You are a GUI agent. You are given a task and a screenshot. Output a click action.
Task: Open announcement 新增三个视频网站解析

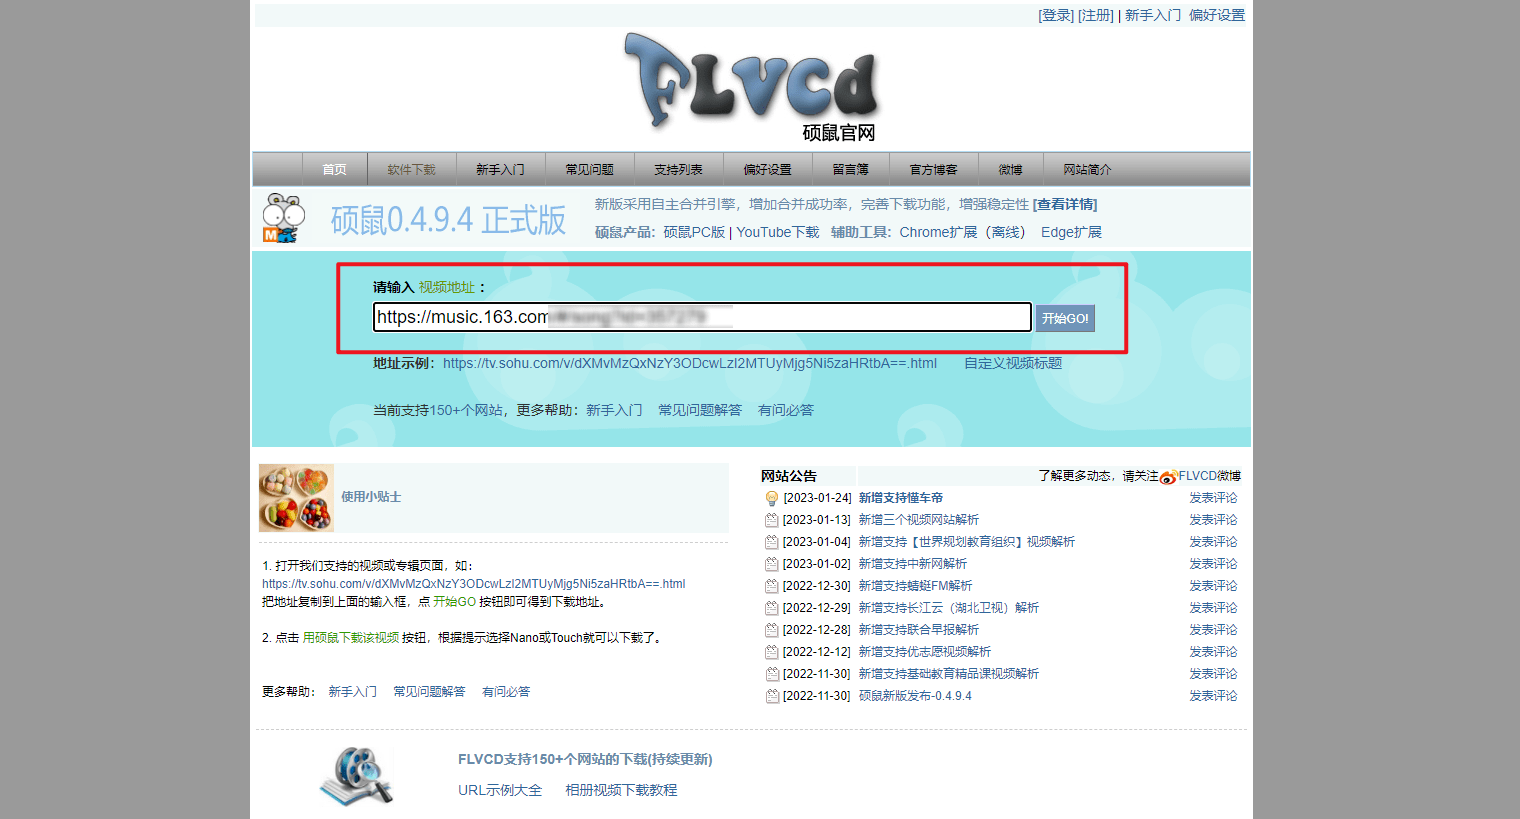919,520
